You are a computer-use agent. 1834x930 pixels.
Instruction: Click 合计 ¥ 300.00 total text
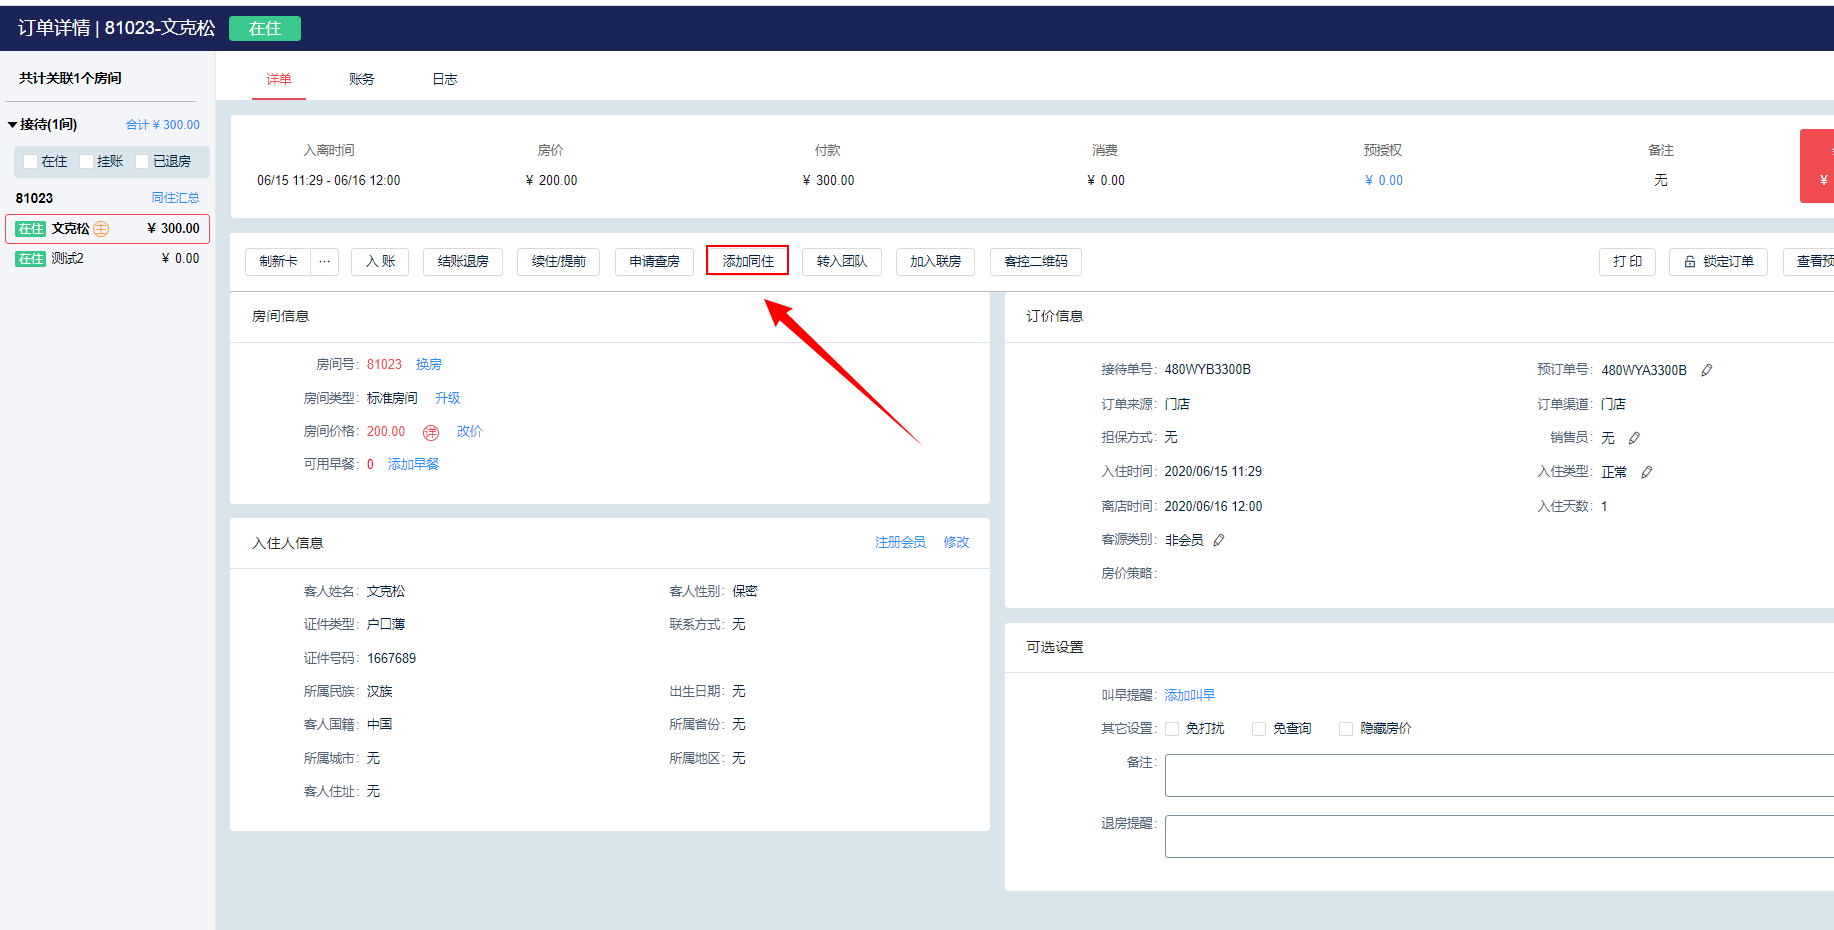click(x=162, y=125)
